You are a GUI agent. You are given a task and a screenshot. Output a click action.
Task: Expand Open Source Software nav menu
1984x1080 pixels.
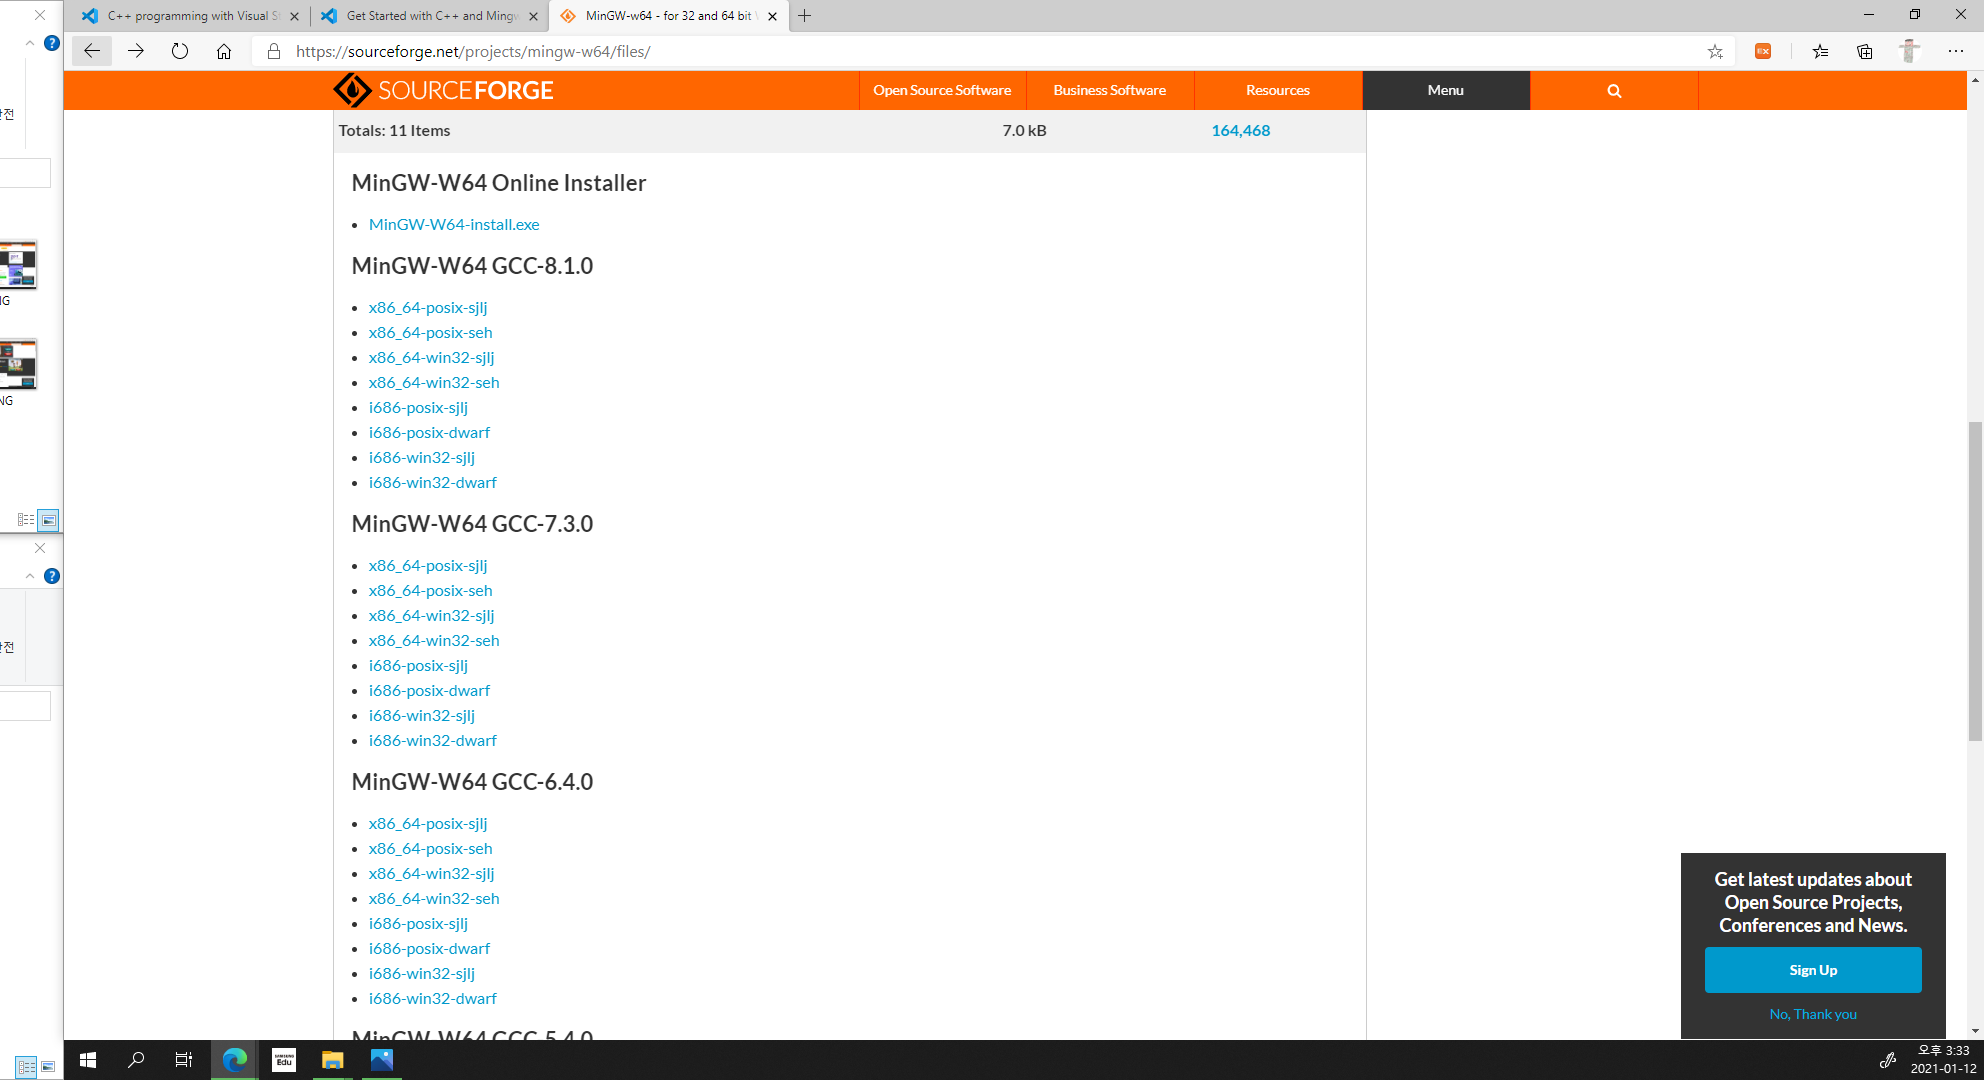click(942, 90)
